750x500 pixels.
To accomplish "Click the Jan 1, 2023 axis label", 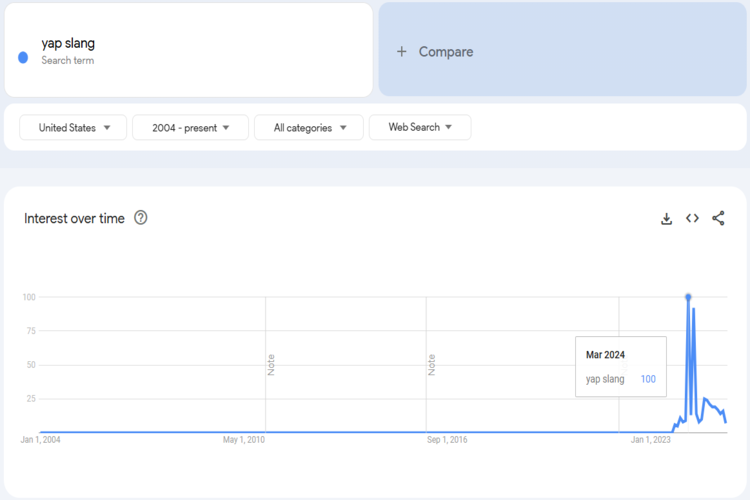I will [651, 440].
